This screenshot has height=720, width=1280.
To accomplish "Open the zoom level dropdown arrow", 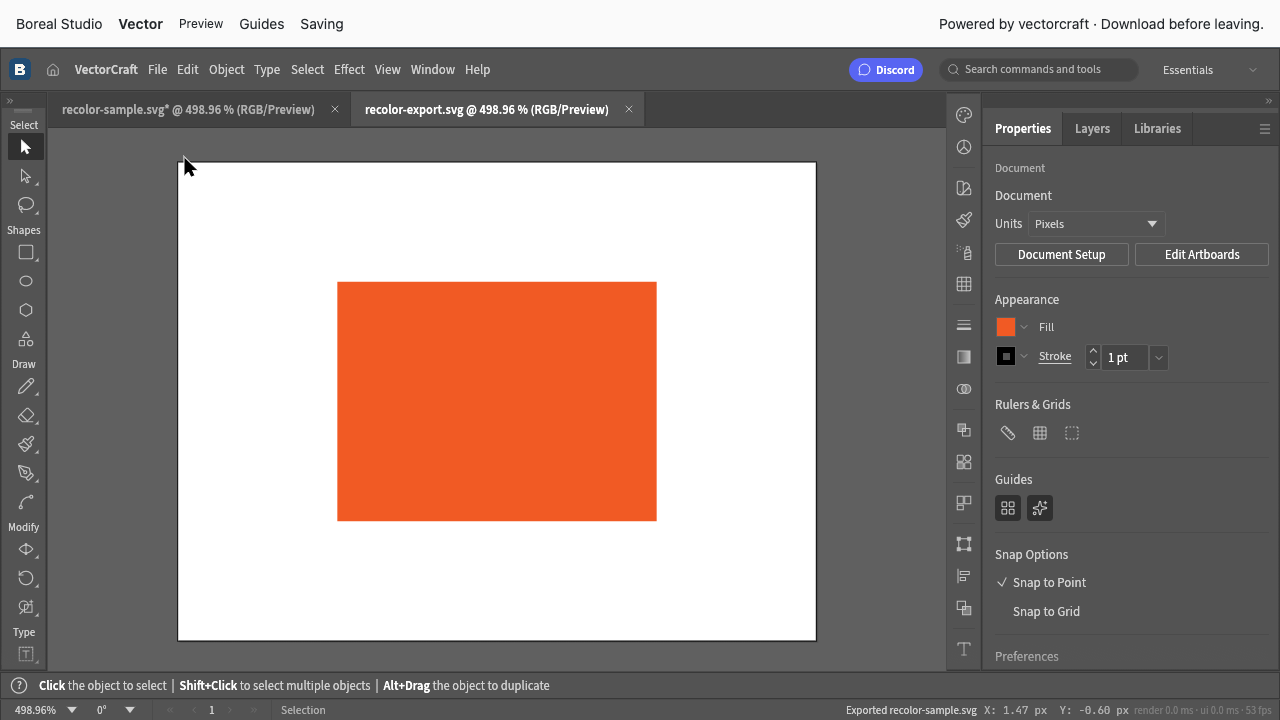I will coord(72,710).
